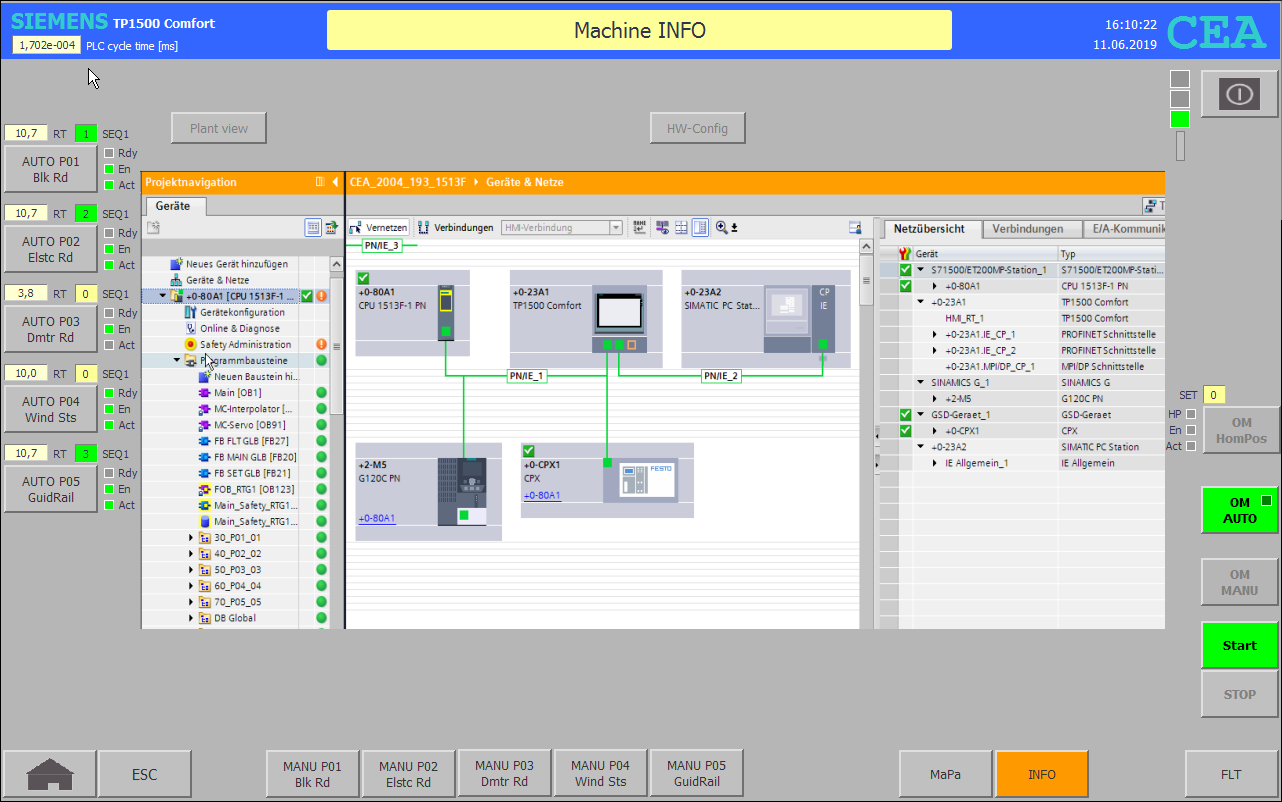Click the scrollbar in project tree
This screenshot has width=1282, height=802.
tap(336, 347)
